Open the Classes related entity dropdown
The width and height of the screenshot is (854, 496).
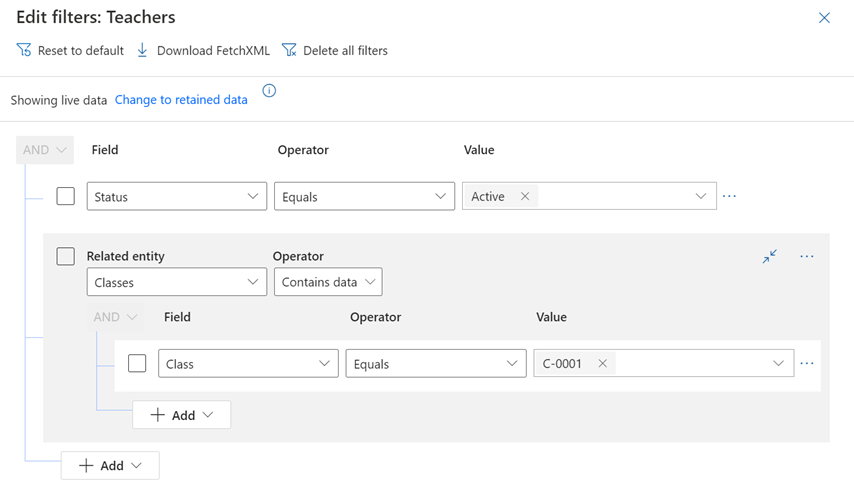click(x=177, y=283)
